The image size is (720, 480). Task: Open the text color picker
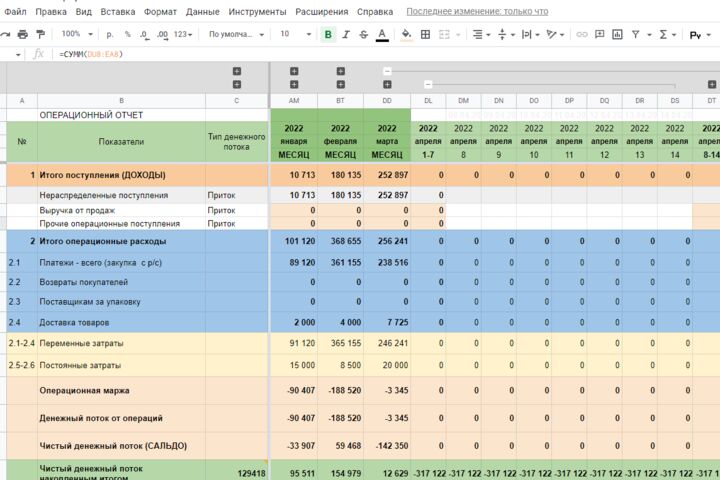pos(382,34)
